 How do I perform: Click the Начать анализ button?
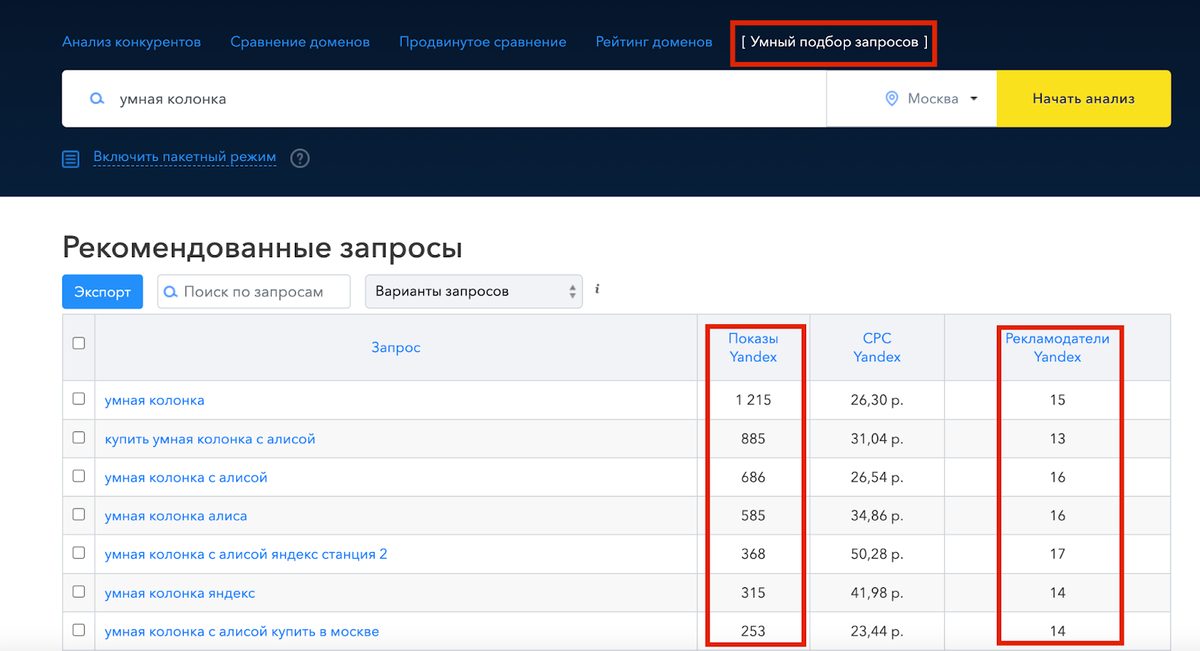click(1084, 99)
